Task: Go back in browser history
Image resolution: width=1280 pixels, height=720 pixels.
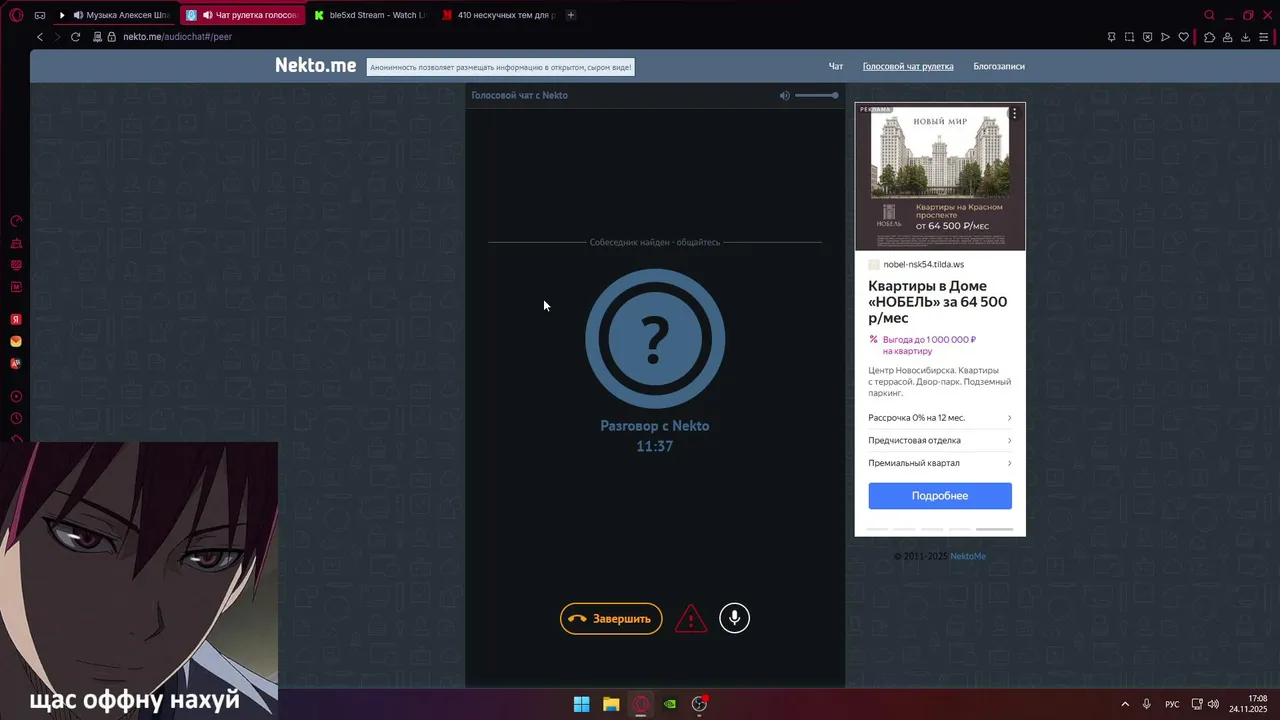Action: click(x=40, y=37)
